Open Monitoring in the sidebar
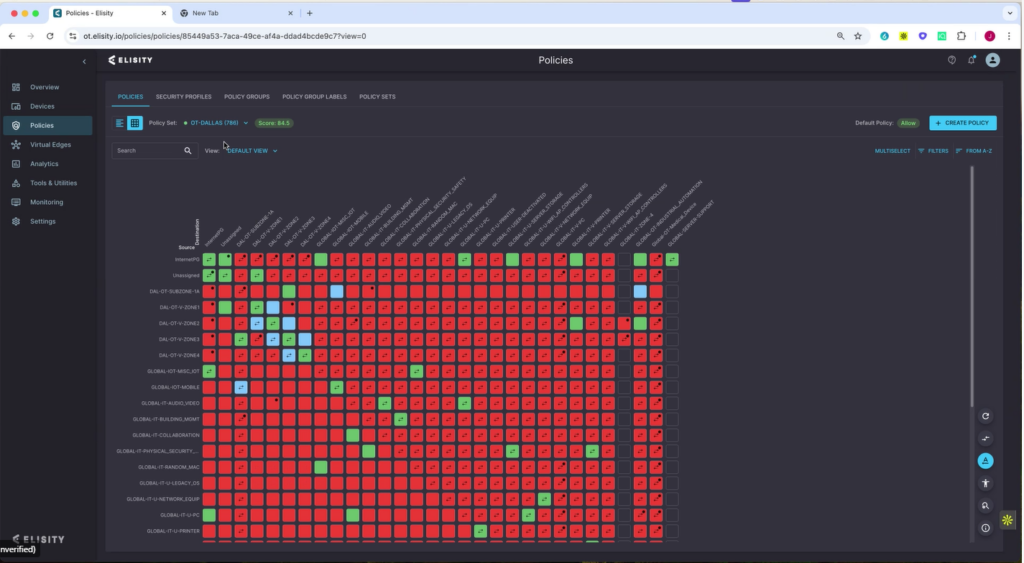The width and height of the screenshot is (1024, 563). [46, 202]
